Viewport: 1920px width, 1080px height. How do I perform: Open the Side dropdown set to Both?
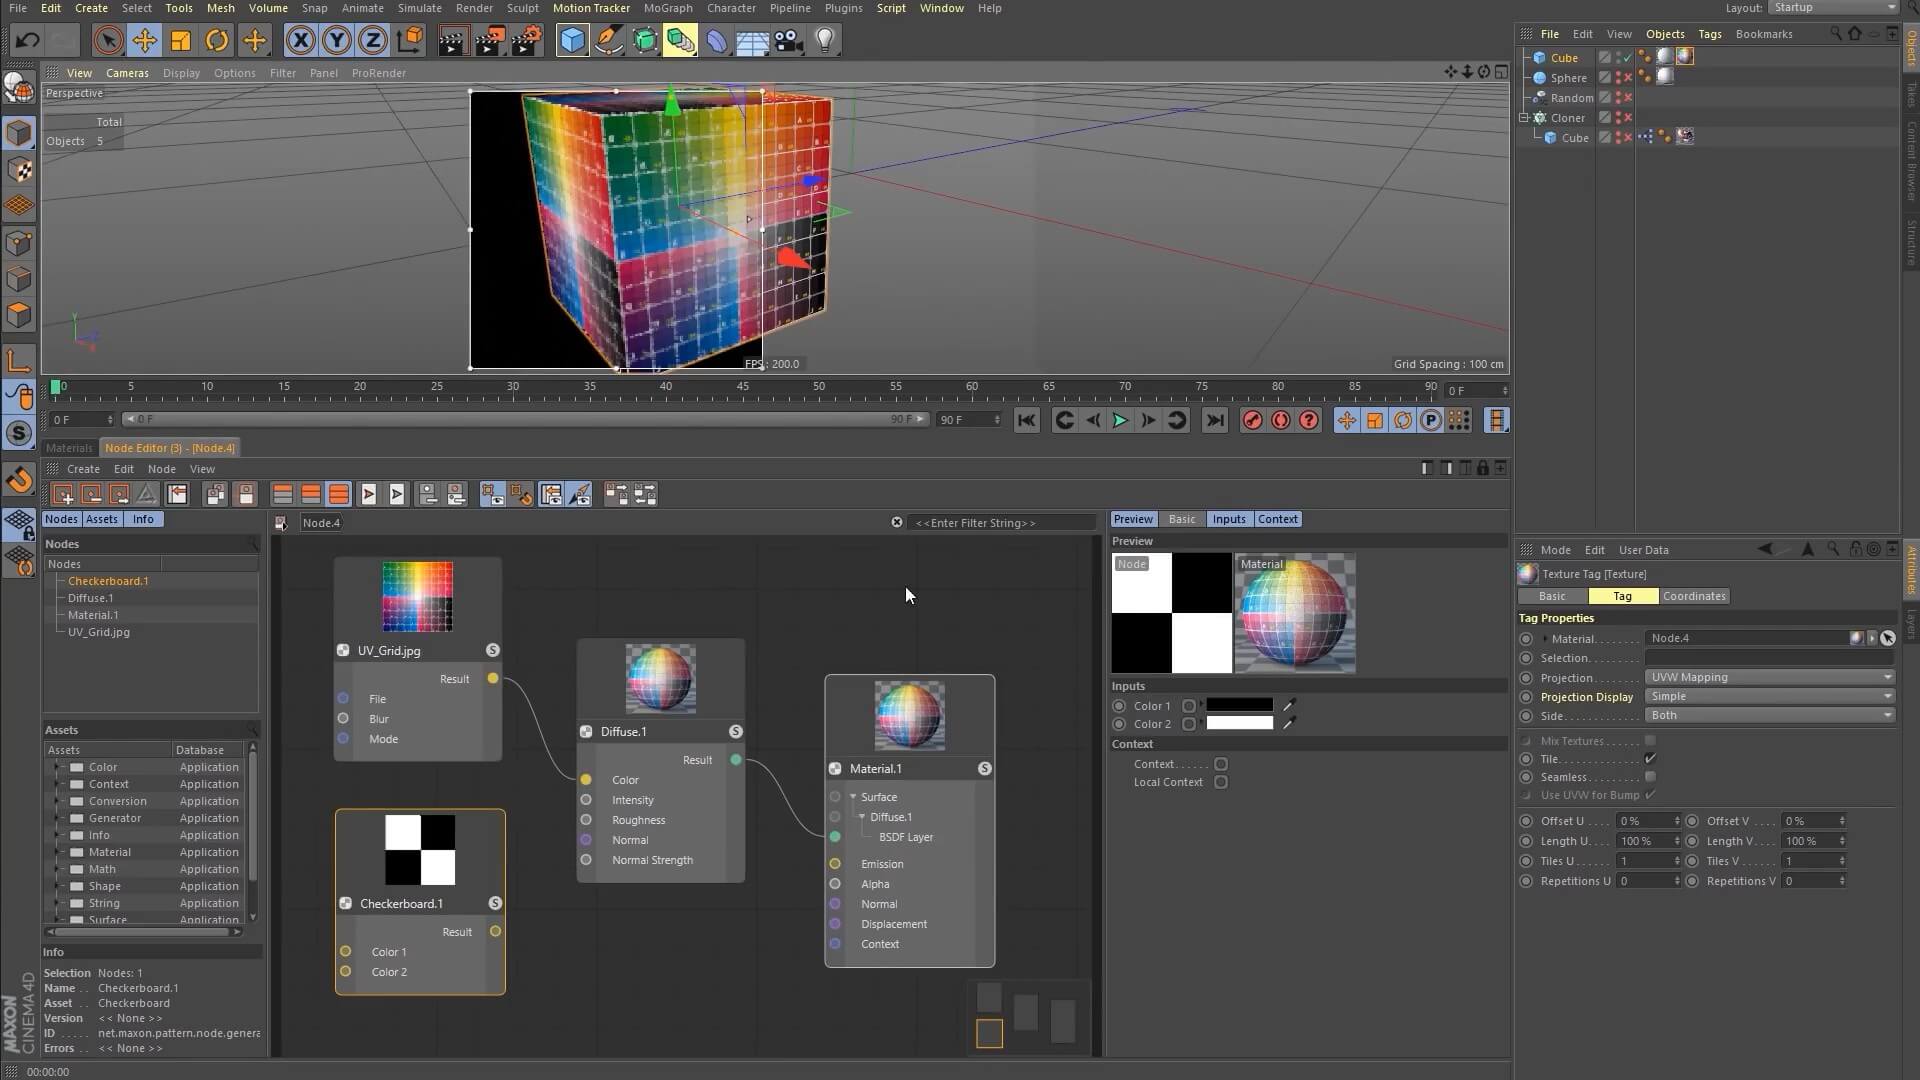[x=1769, y=715]
